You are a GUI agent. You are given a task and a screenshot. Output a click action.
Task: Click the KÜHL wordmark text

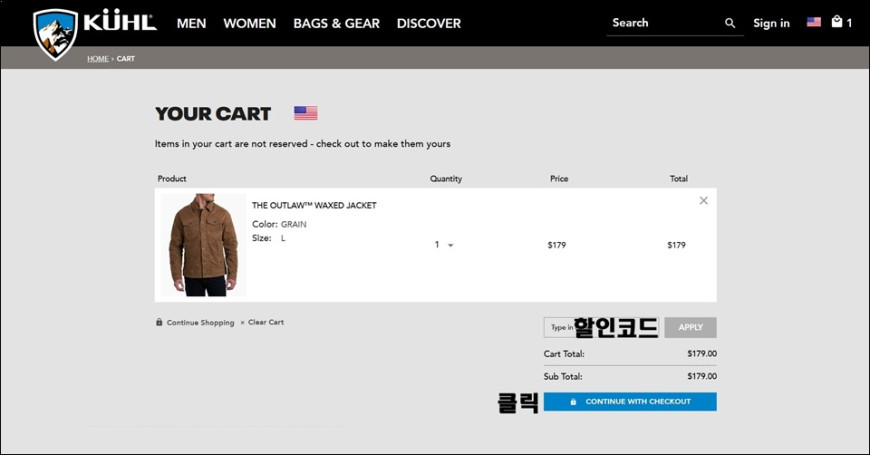click(120, 22)
